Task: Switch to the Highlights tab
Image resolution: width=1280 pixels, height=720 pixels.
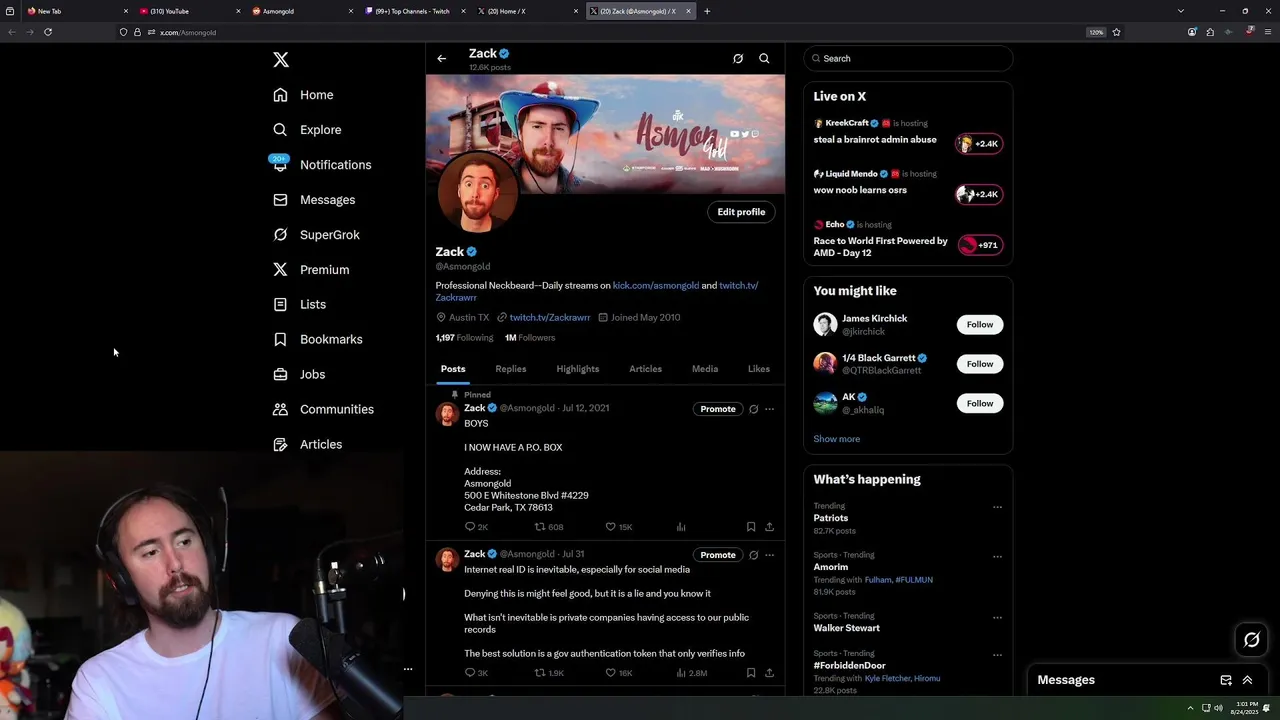Action: click(x=577, y=369)
